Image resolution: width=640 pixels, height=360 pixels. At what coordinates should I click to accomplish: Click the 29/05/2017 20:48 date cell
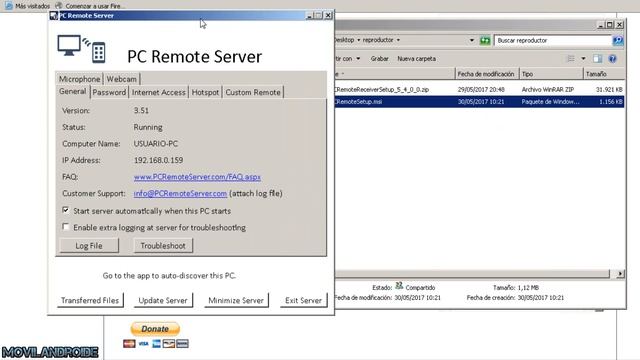tap(481, 89)
